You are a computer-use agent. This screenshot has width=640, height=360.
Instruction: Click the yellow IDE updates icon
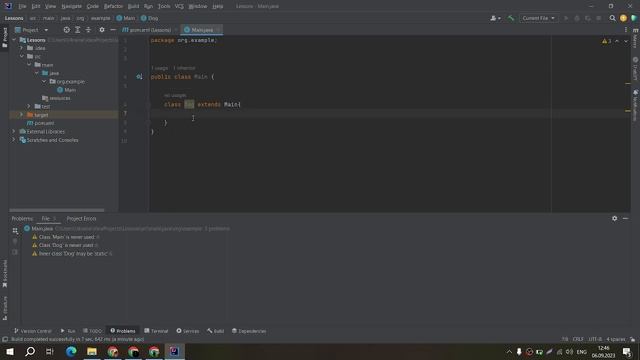(x=623, y=18)
